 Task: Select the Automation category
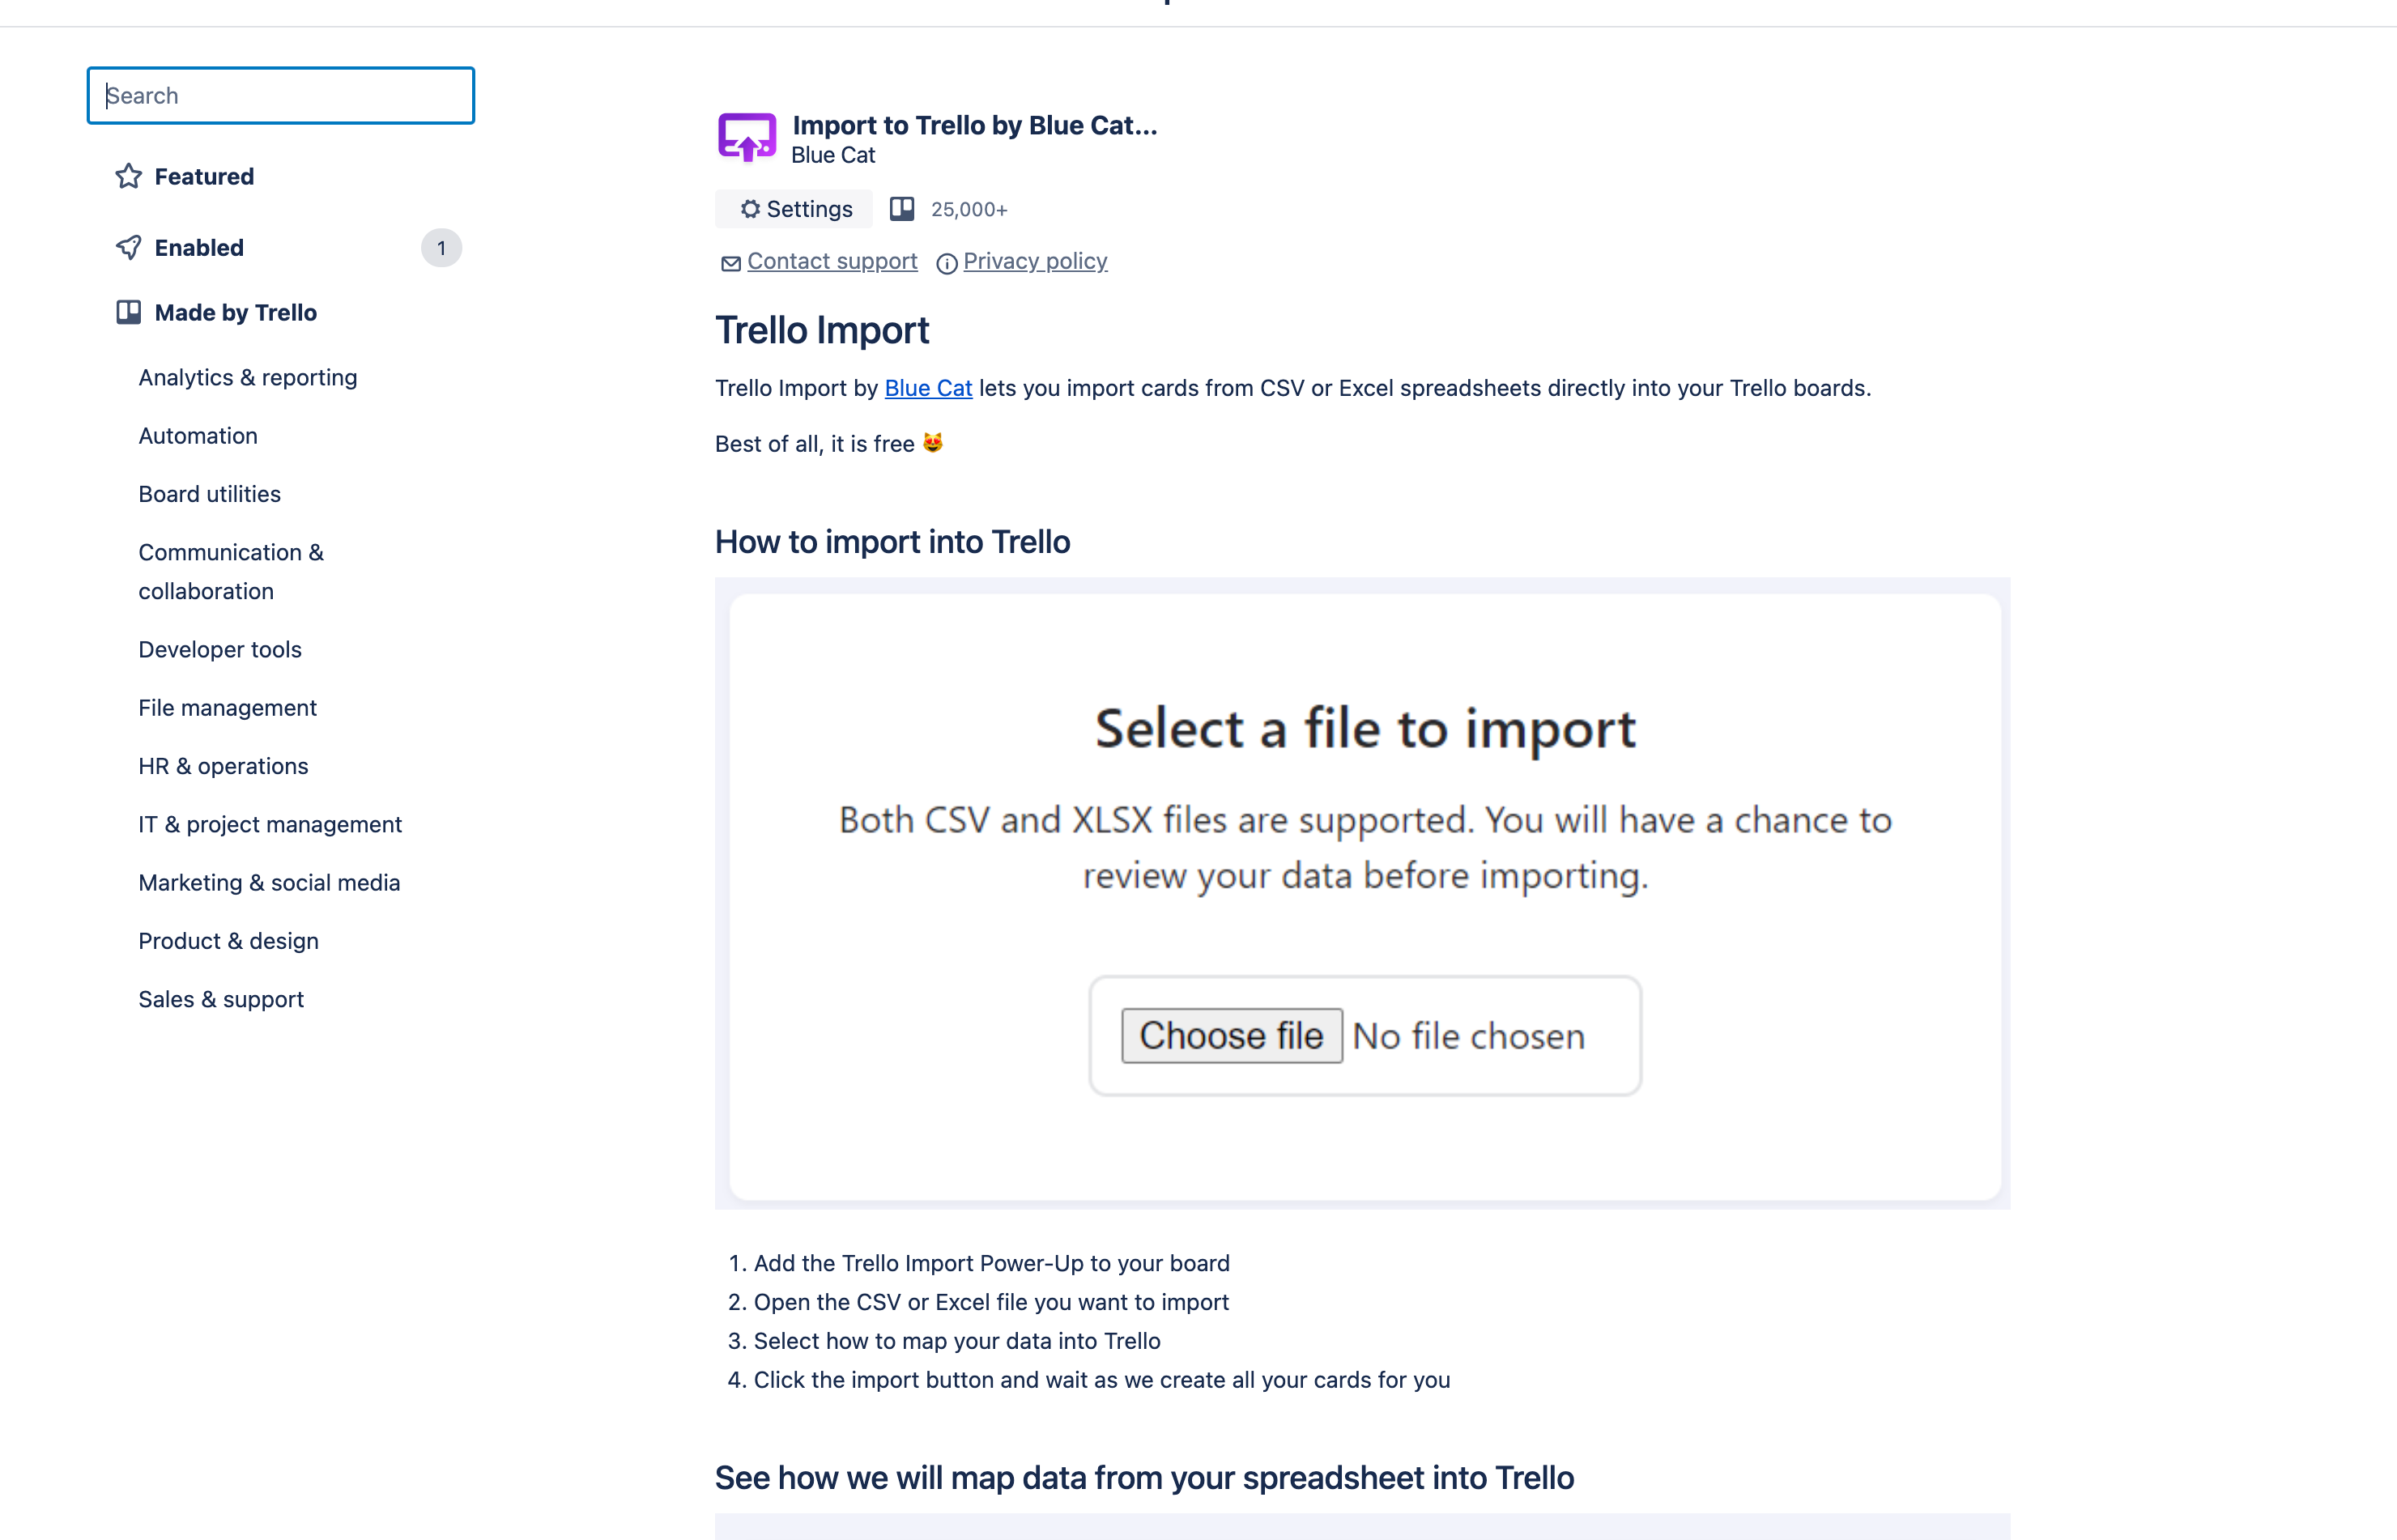[x=198, y=435]
